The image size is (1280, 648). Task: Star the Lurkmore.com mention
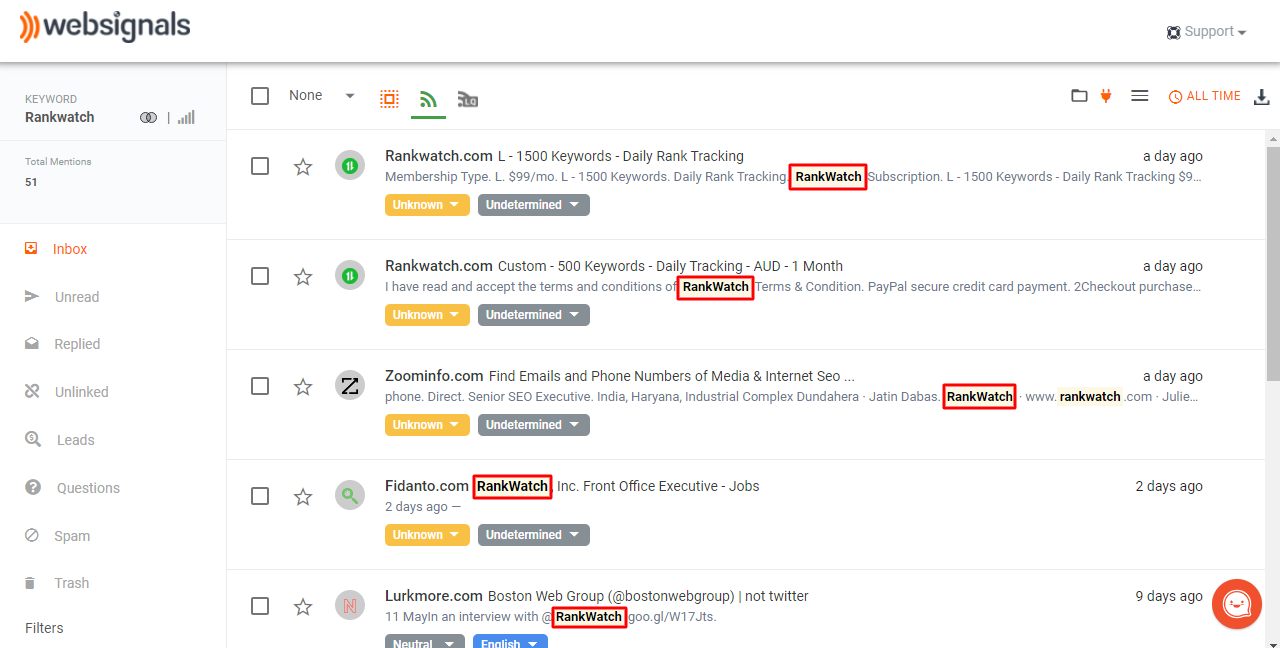tap(303, 606)
